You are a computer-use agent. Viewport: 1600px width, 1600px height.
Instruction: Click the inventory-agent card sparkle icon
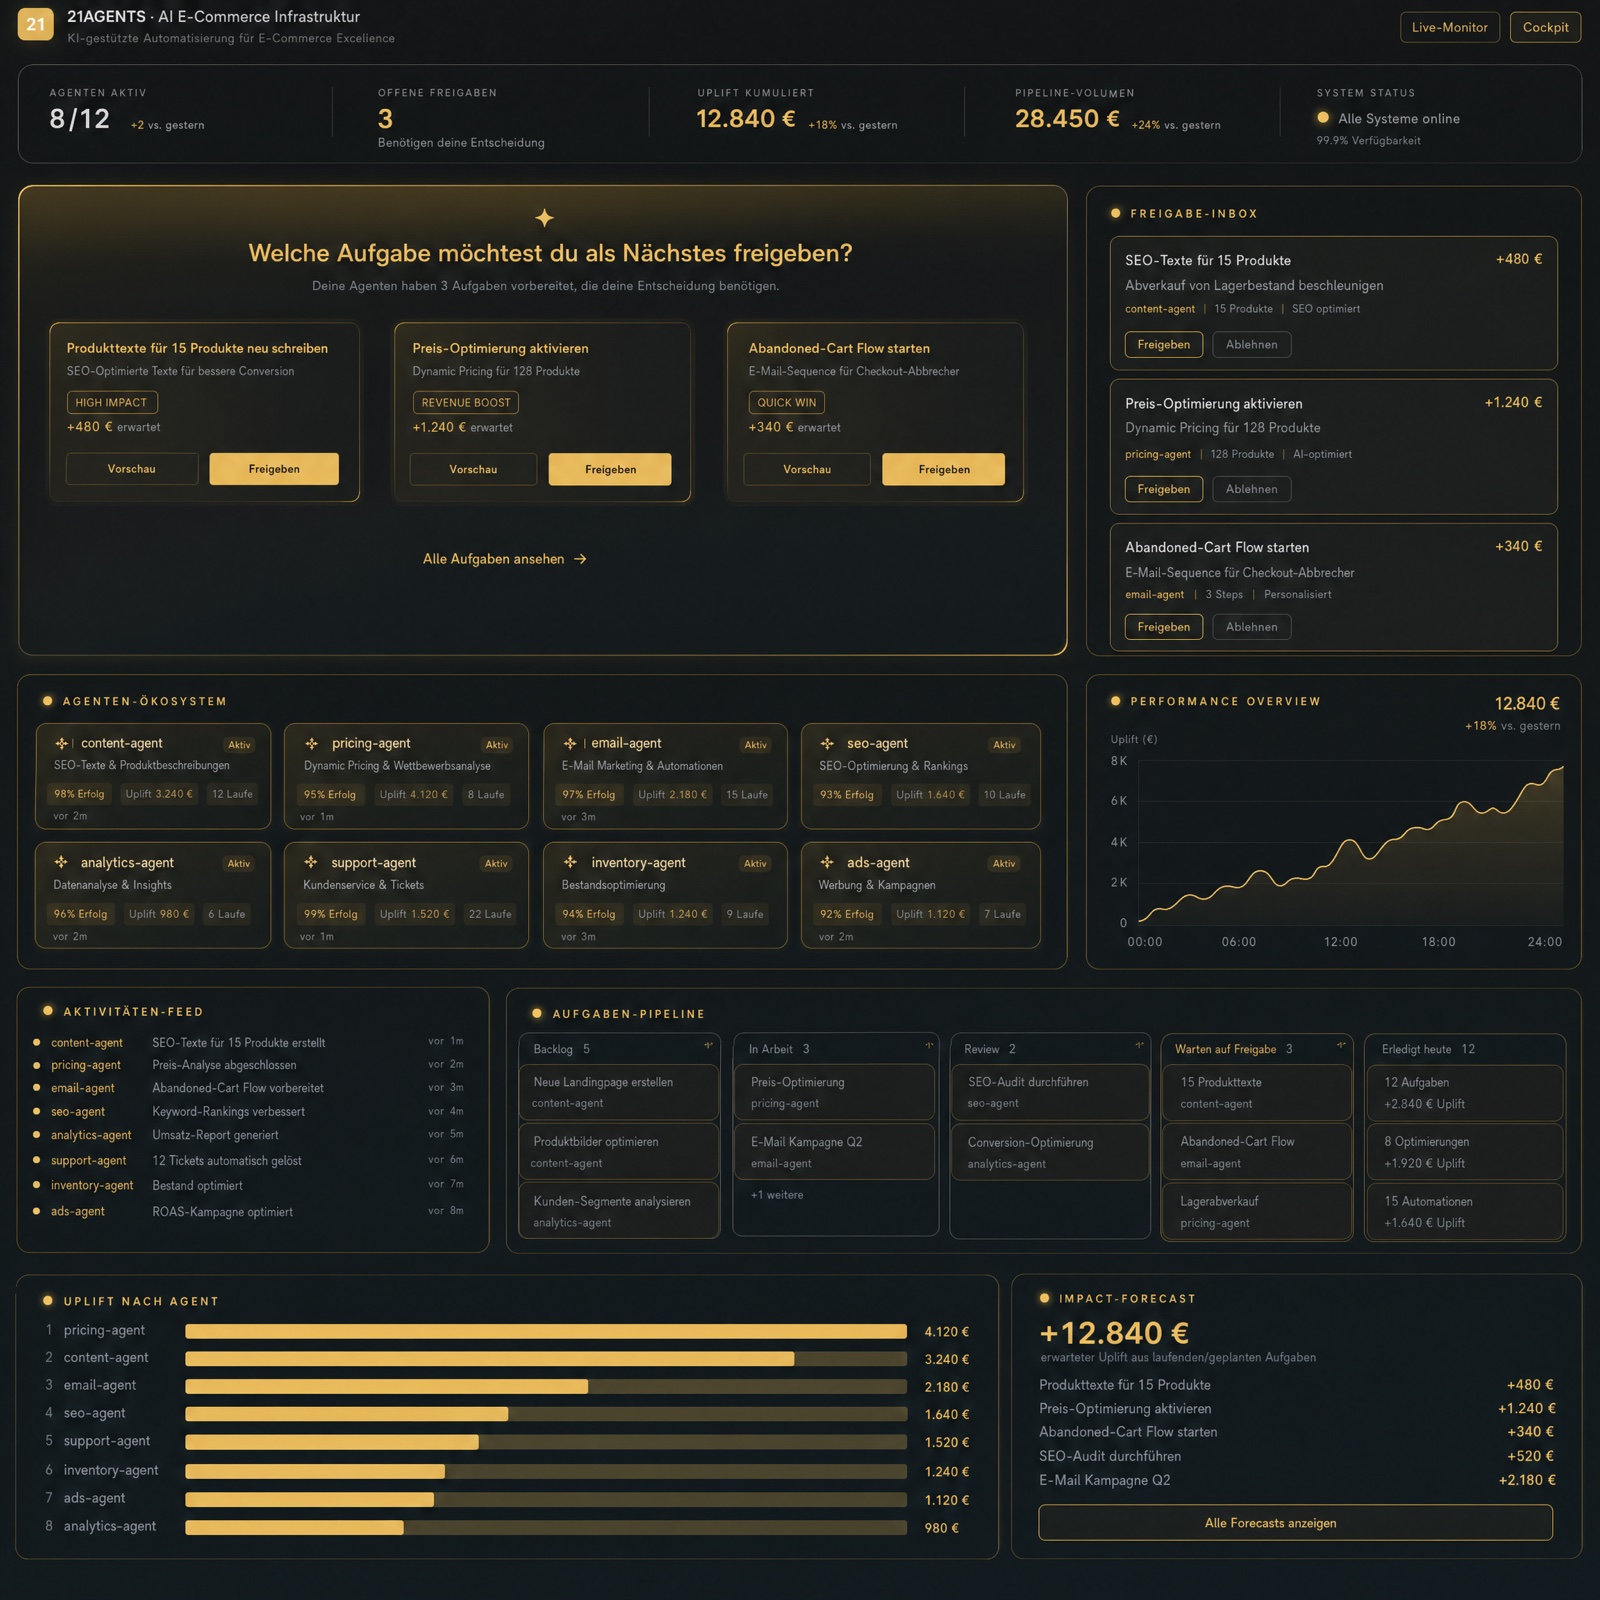570,862
